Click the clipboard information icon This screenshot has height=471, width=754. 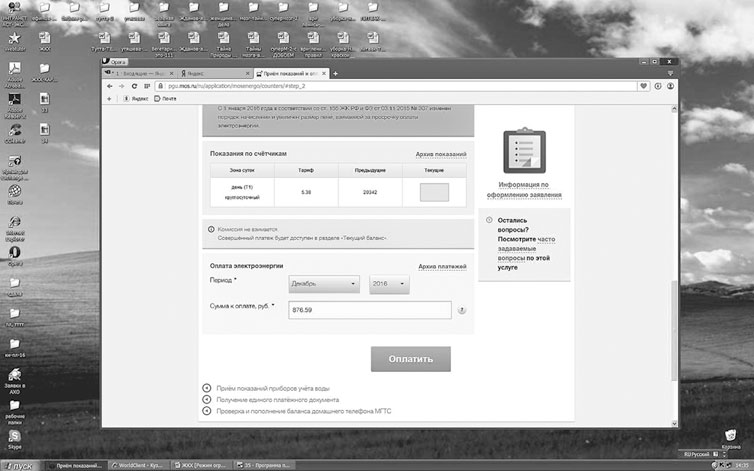[x=524, y=150]
